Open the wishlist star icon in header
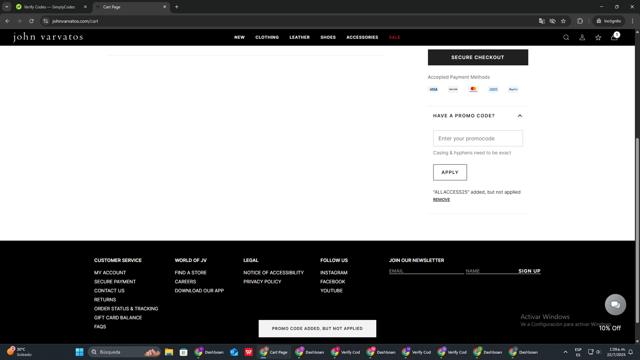 click(x=598, y=37)
